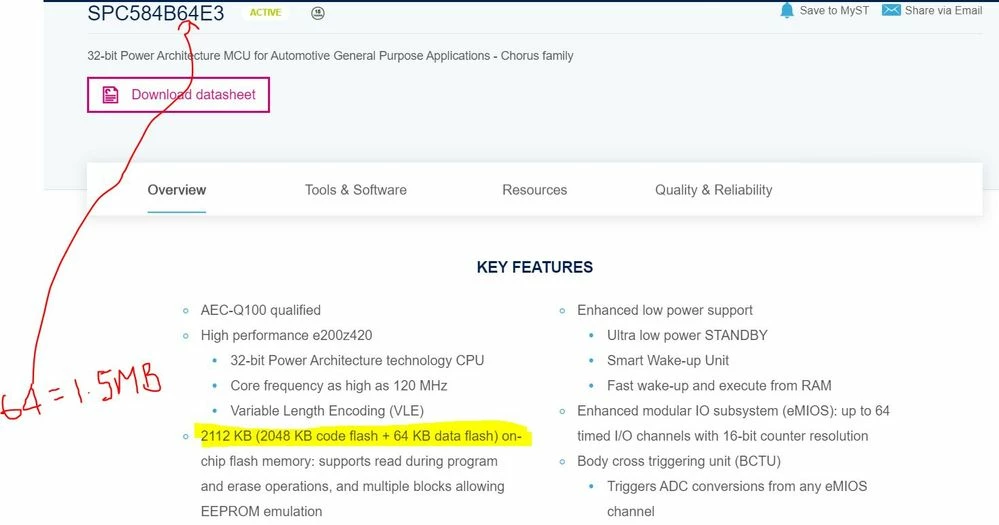
Task: Open the Save to MyST link
Action: click(834, 10)
